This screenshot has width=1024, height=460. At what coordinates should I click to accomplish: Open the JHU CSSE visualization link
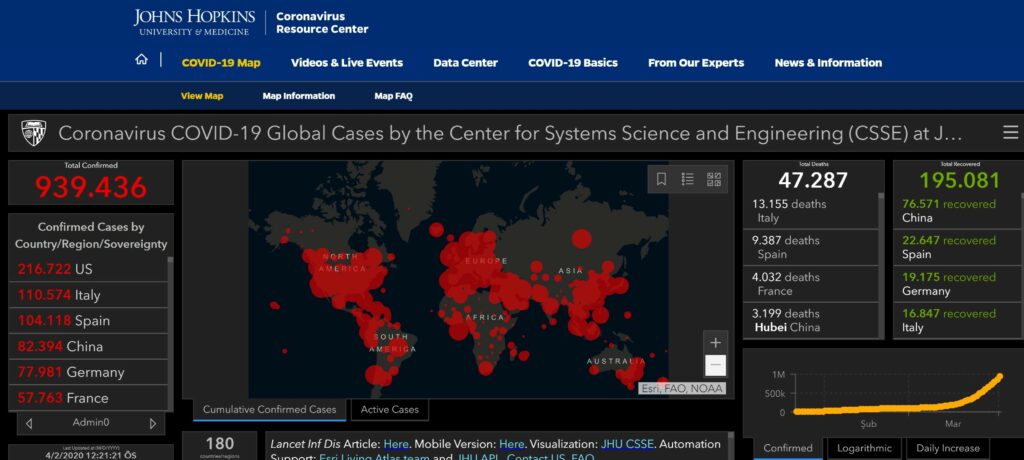tap(627, 444)
